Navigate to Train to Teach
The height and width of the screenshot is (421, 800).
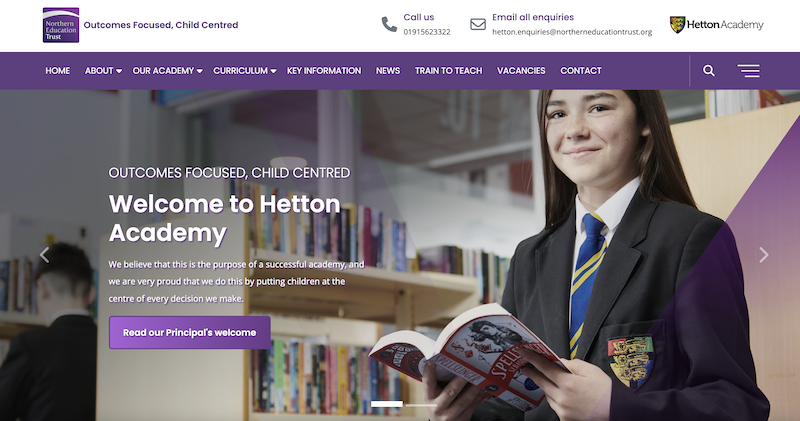pyautogui.click(x=448, y=71)
